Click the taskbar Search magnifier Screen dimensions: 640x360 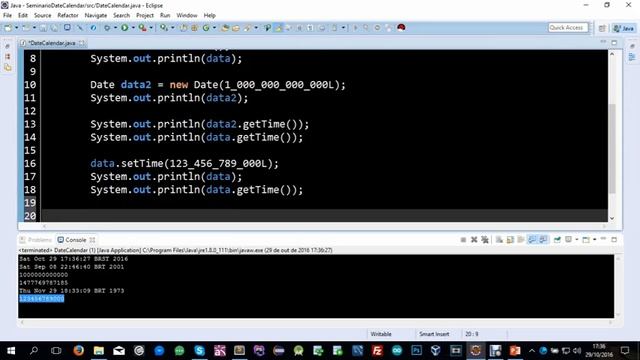(x=34, y=351)
